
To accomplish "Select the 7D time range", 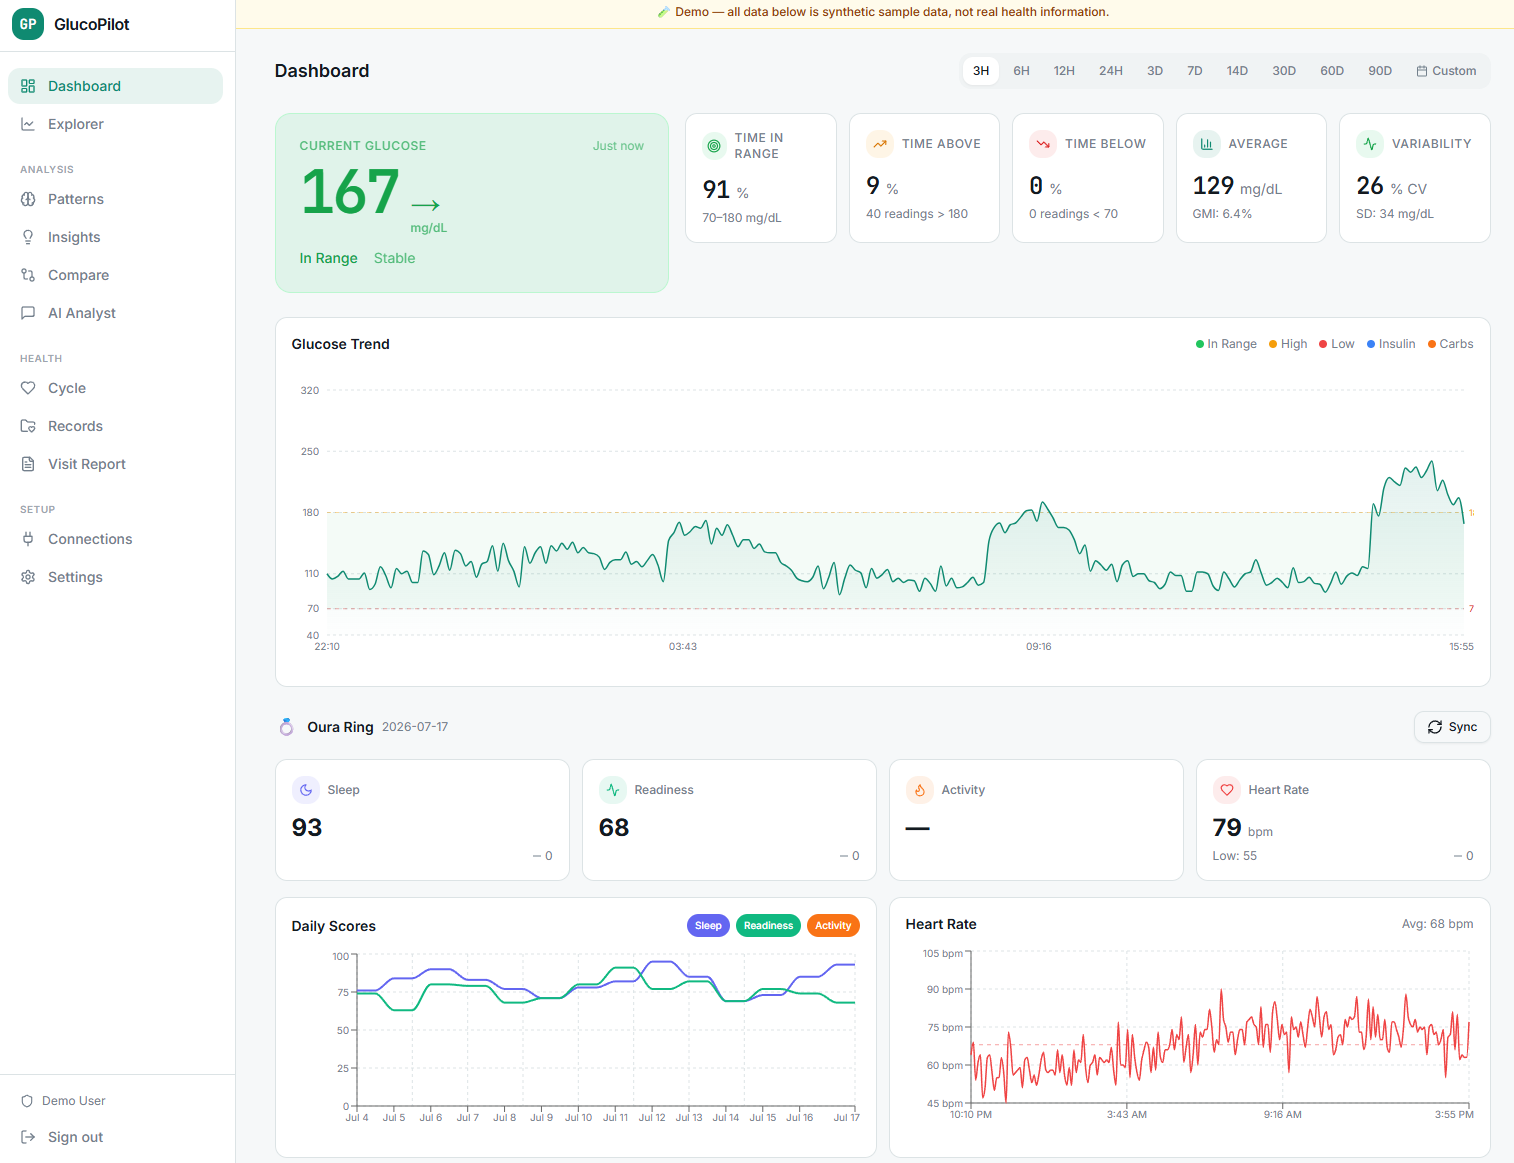I will click(x=1195, y=71).
